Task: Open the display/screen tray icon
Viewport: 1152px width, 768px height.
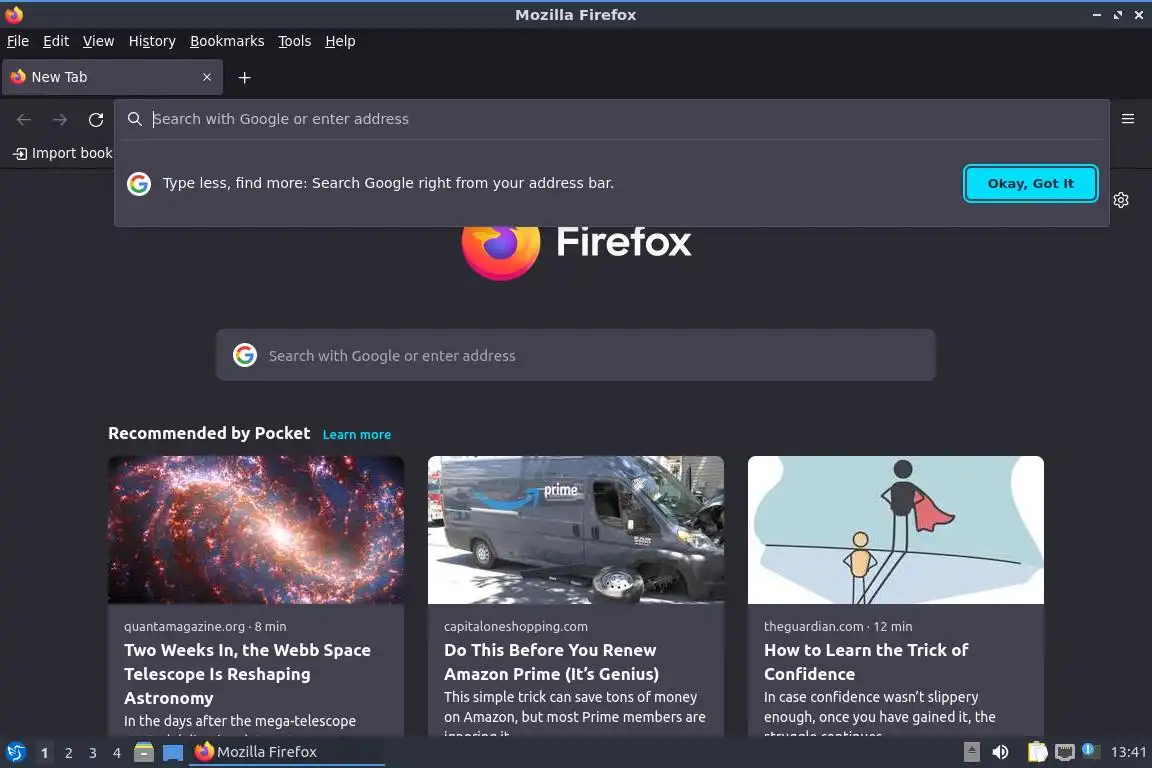Action: (1065, 752)
